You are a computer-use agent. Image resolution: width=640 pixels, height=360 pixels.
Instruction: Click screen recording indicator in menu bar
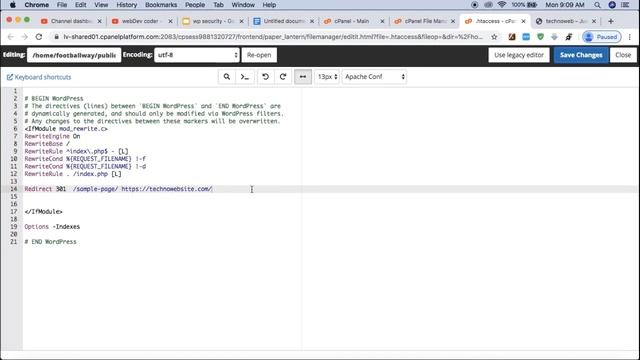[x=474, y=5]
